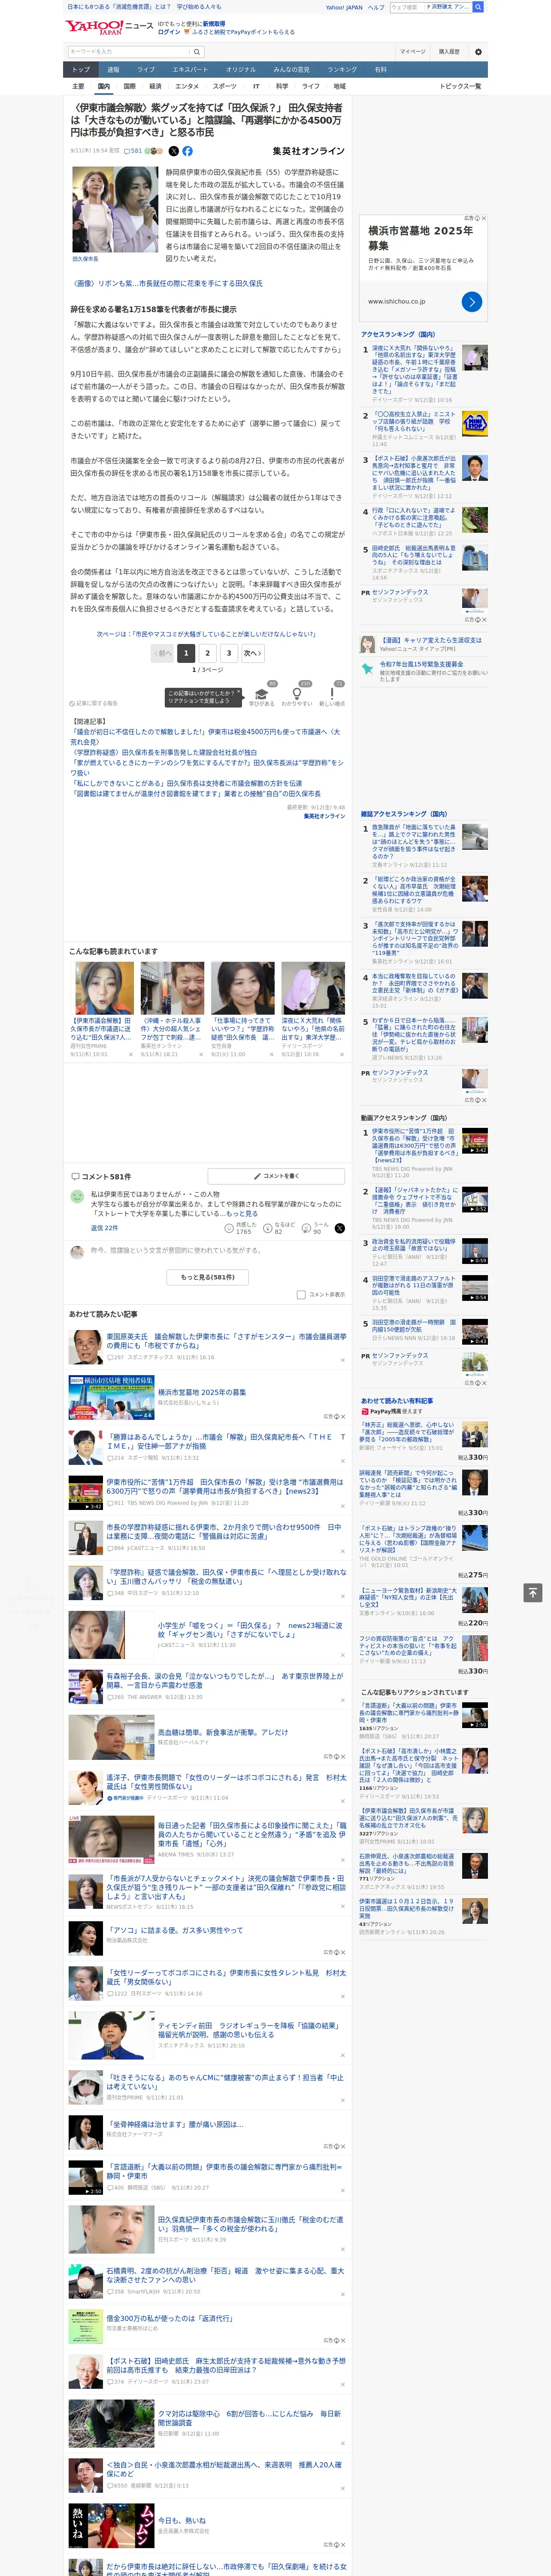Tick the コメント非表示 checkbox

point(301,1294)
